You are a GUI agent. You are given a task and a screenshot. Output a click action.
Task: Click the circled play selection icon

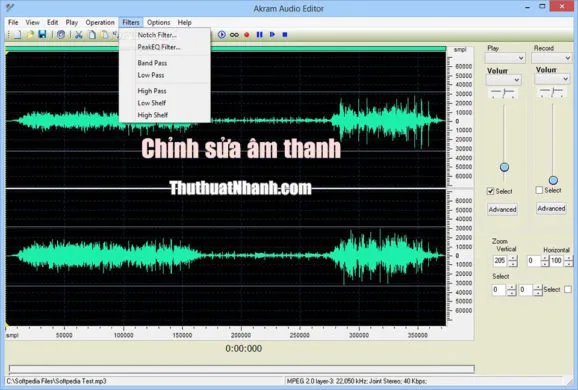click(x=222, y=35)
